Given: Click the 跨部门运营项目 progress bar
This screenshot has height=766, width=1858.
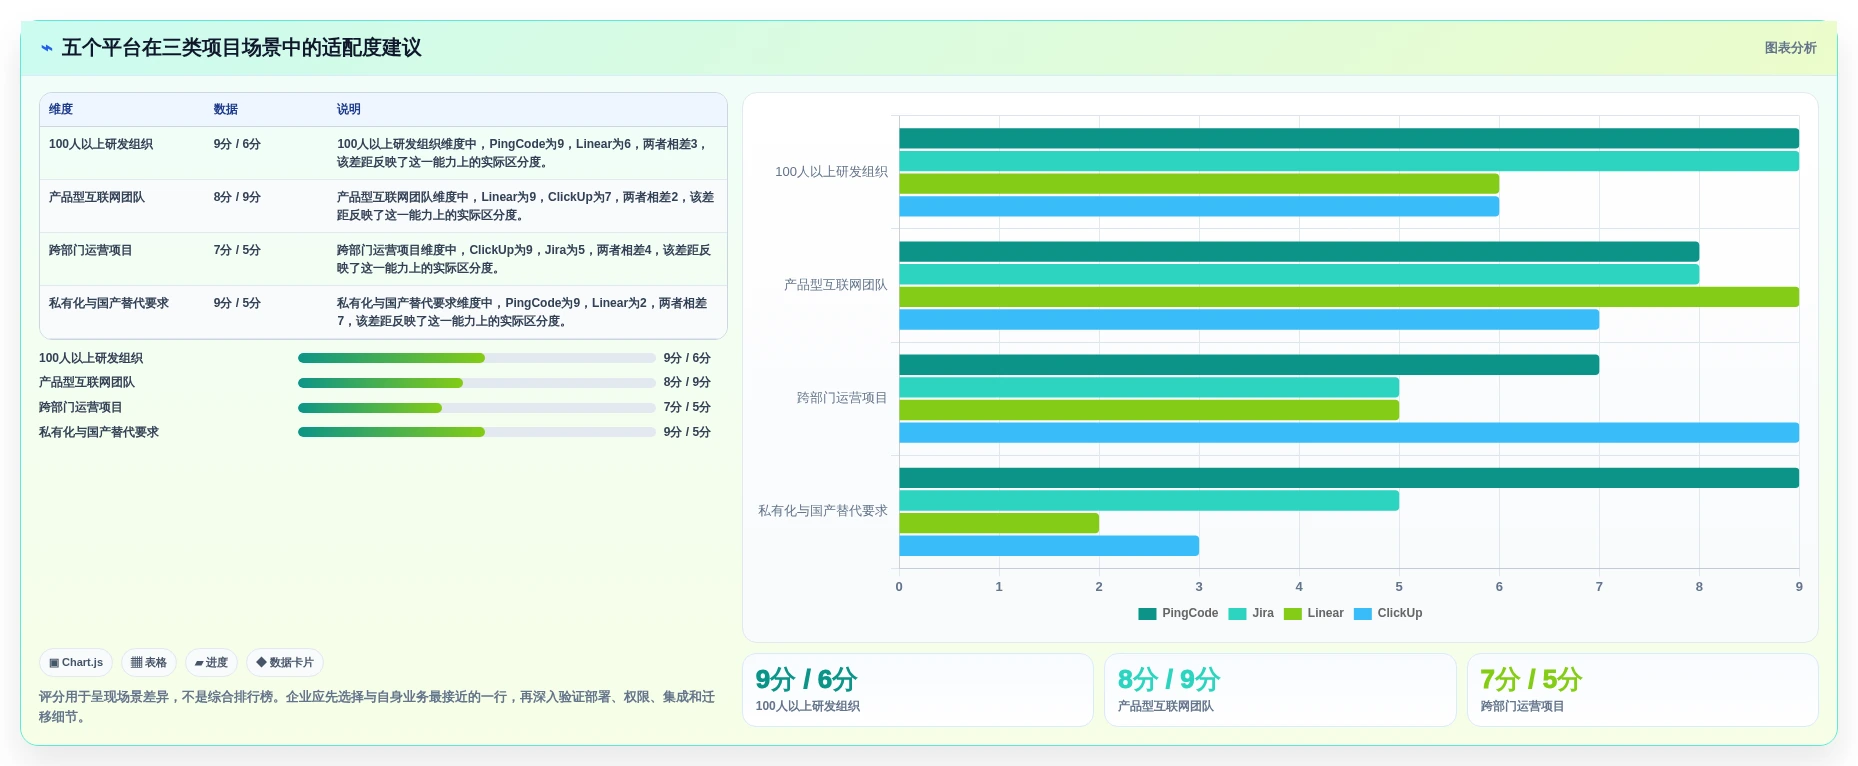Looking at the screenshot, I should tap(477, 408).
